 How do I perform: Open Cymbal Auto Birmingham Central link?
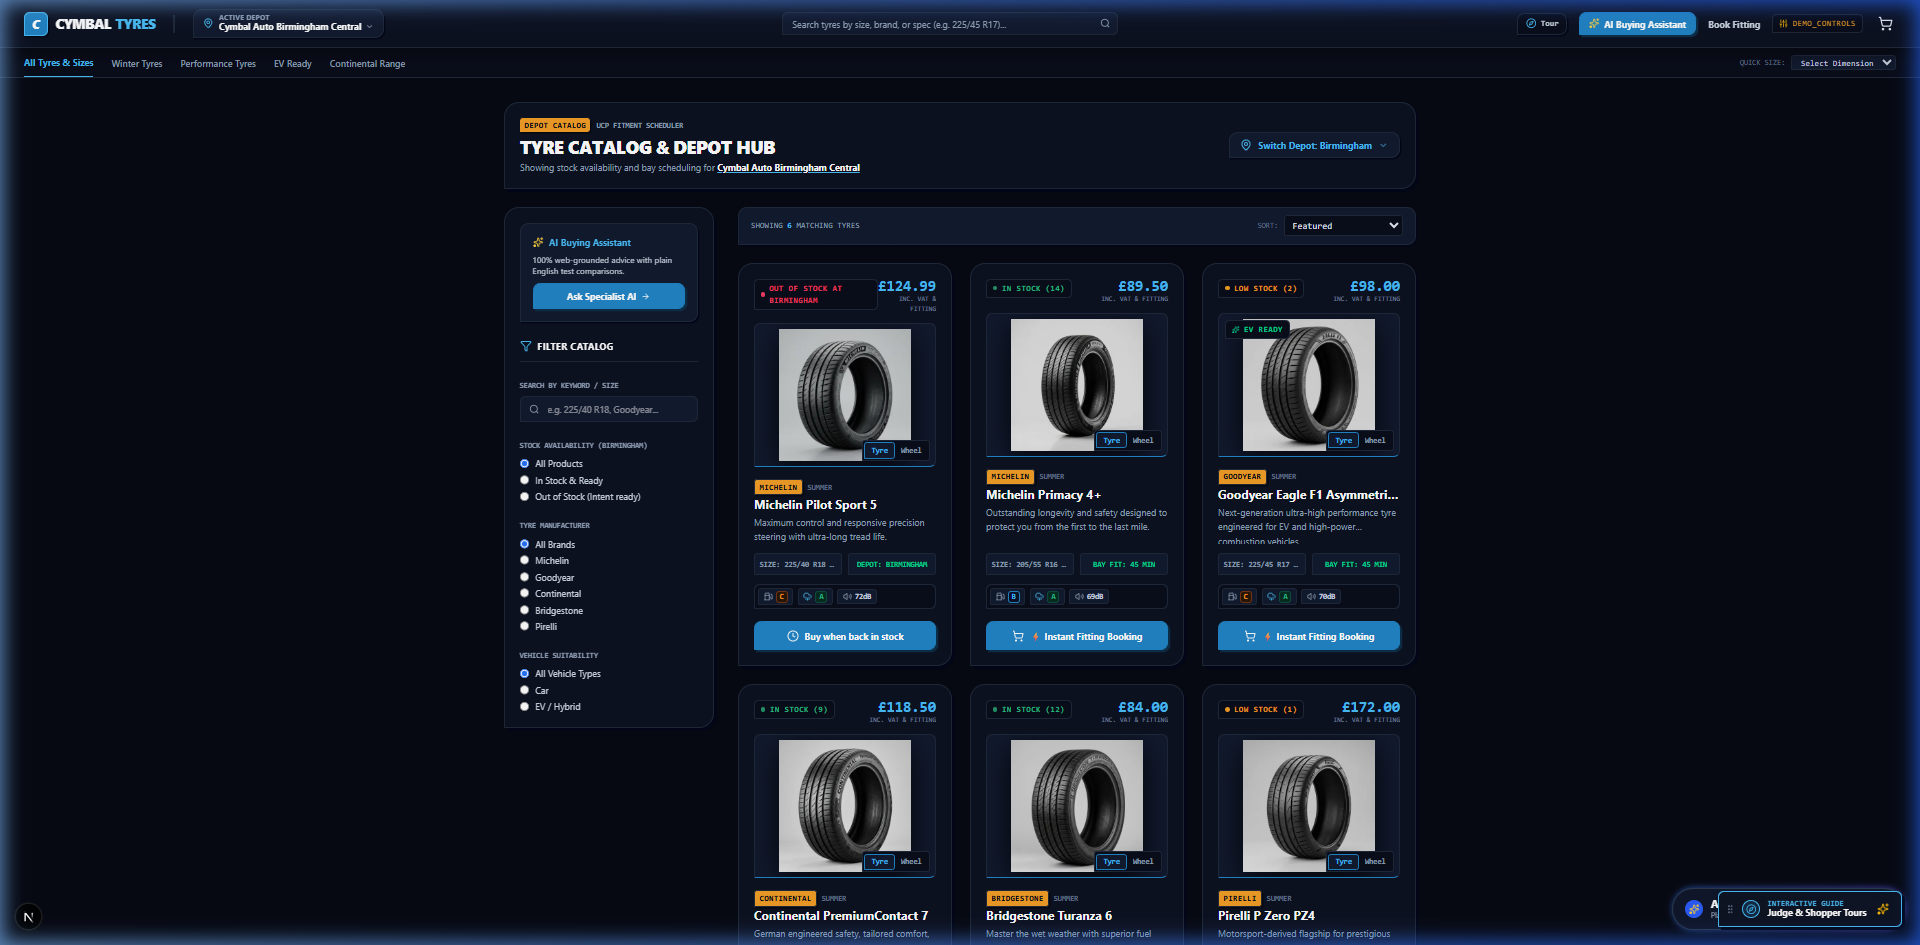pos(788,168)
